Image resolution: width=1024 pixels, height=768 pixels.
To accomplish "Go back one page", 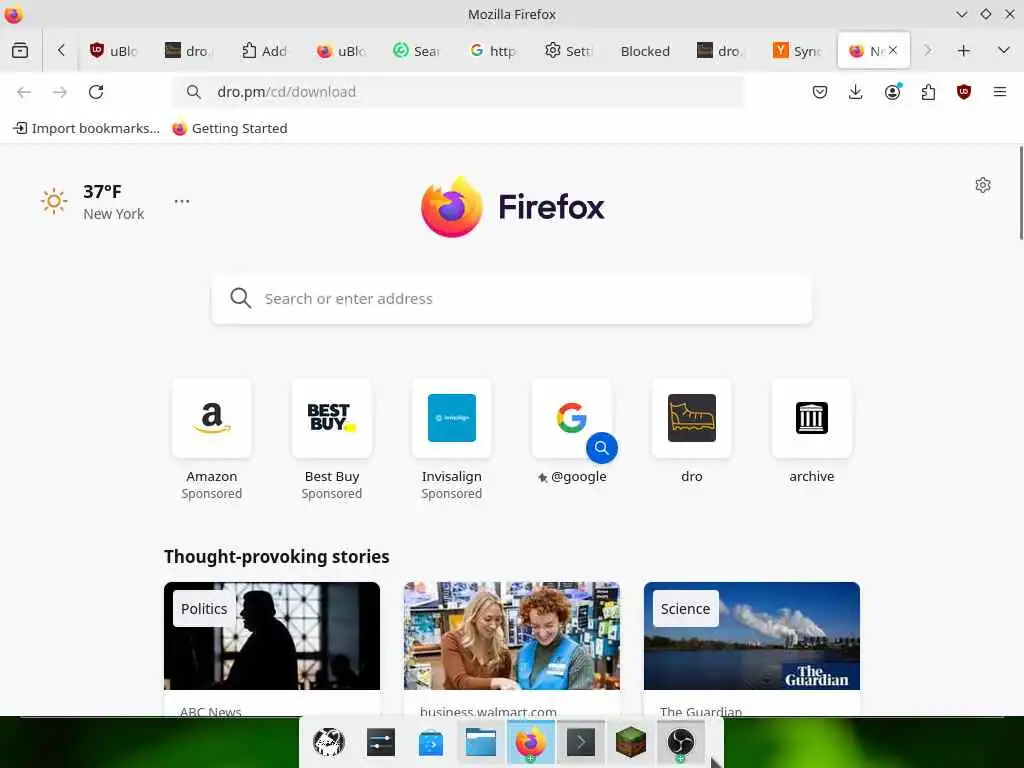I will click(x=24, y=92).
